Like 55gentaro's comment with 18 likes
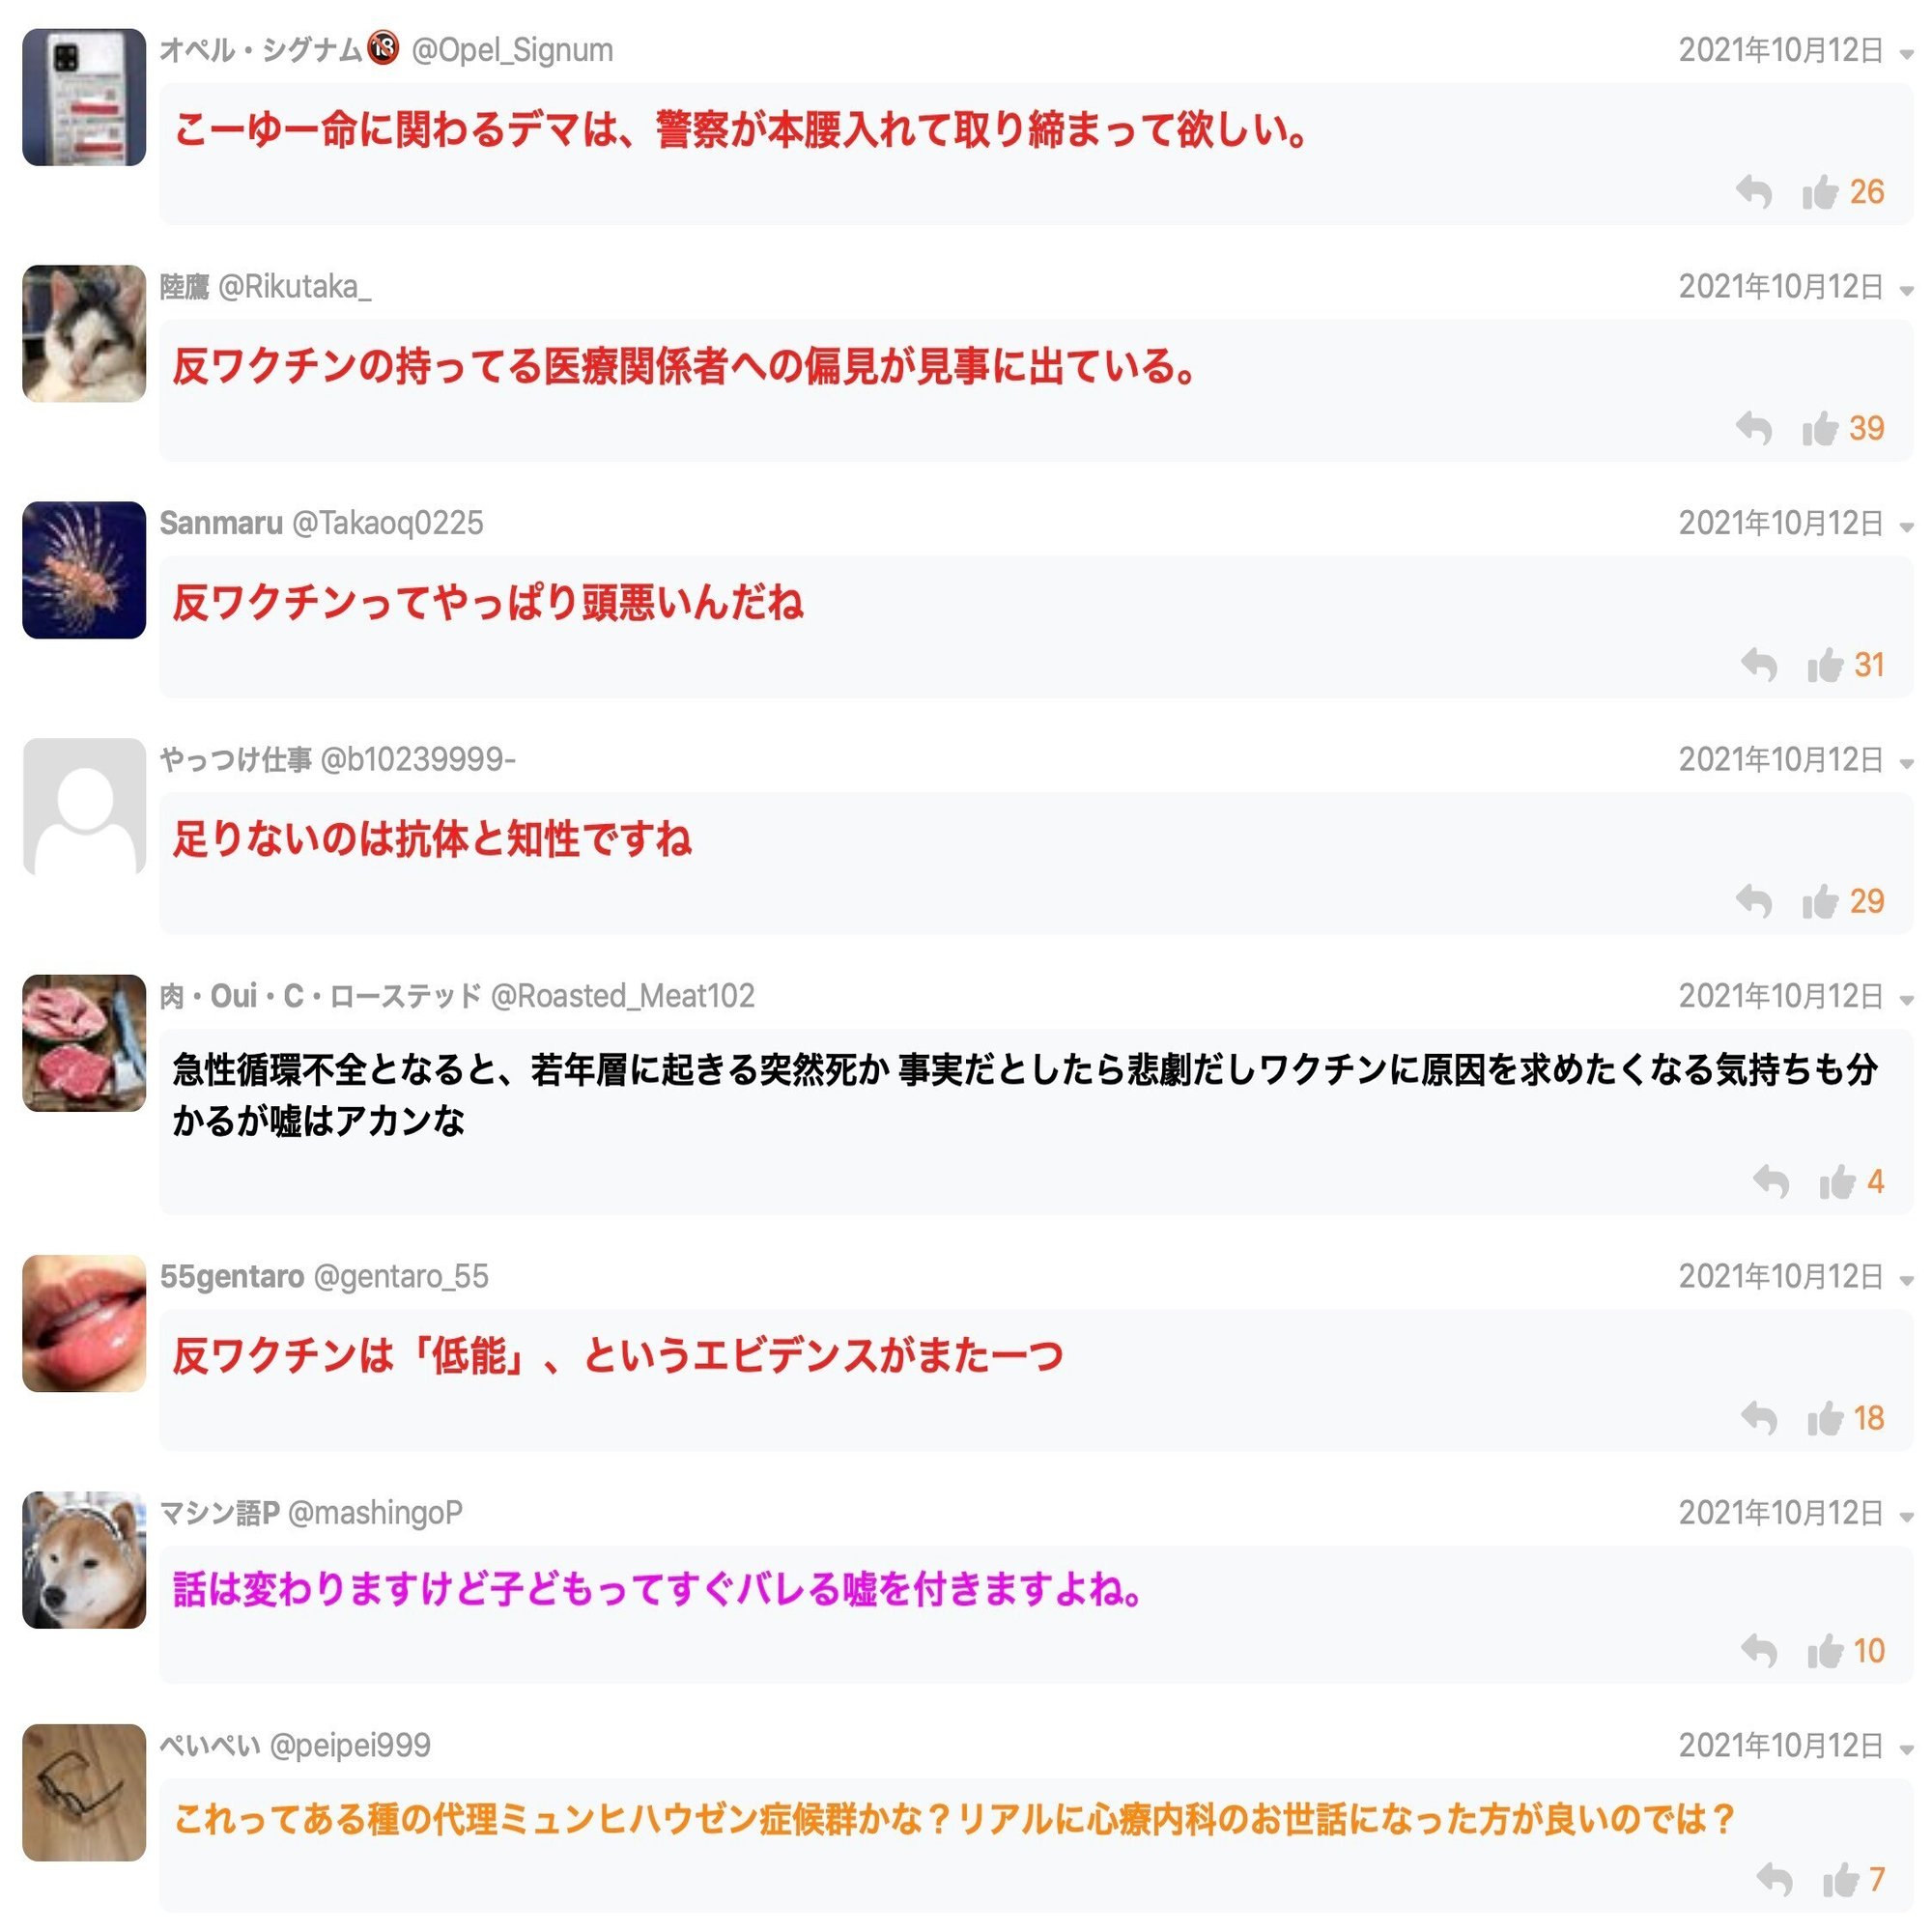This screenshot has height=1932, width=1932. point(1825,1418)
